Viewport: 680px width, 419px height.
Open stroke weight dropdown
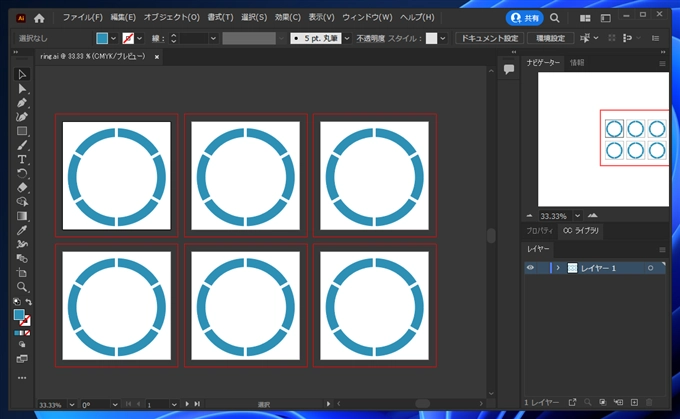click(x=213, y=39)
